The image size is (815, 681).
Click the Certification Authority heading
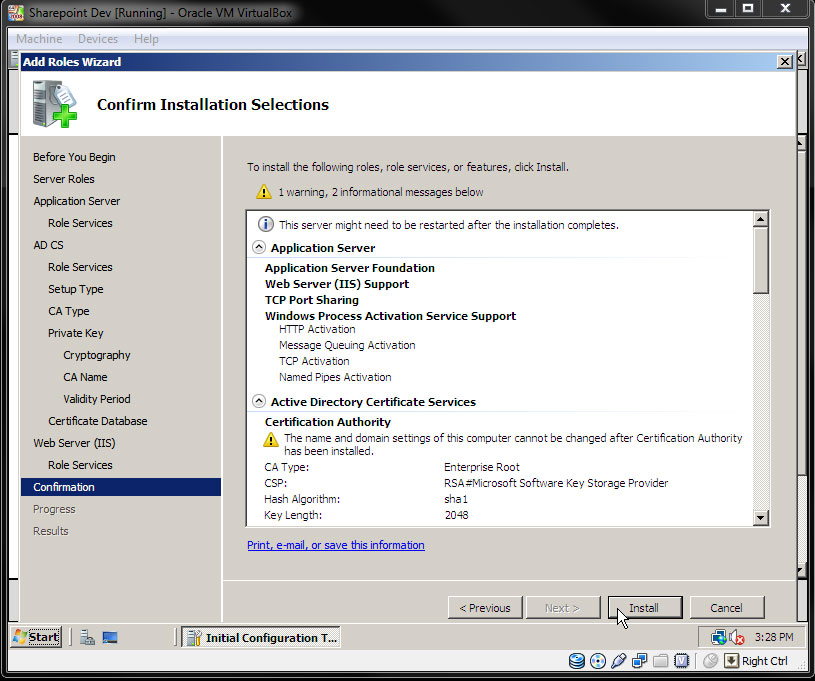click(327, 422)
